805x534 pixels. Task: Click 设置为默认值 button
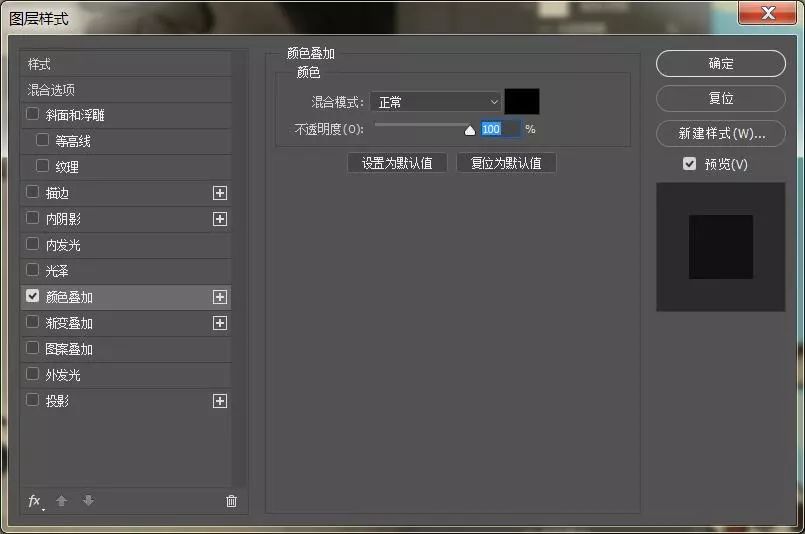click(x=397, y=163)
